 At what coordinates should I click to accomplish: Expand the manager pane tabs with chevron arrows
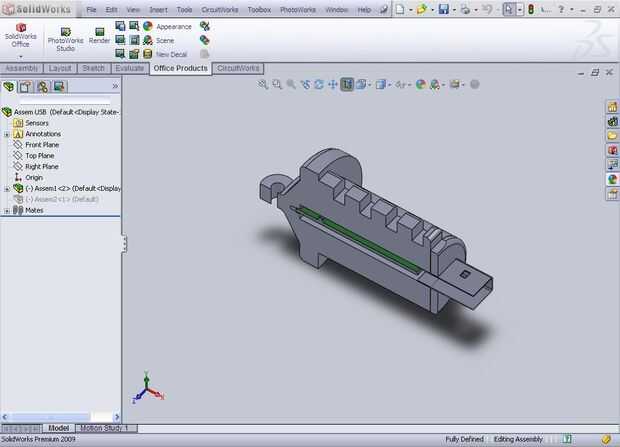(115, 86)
